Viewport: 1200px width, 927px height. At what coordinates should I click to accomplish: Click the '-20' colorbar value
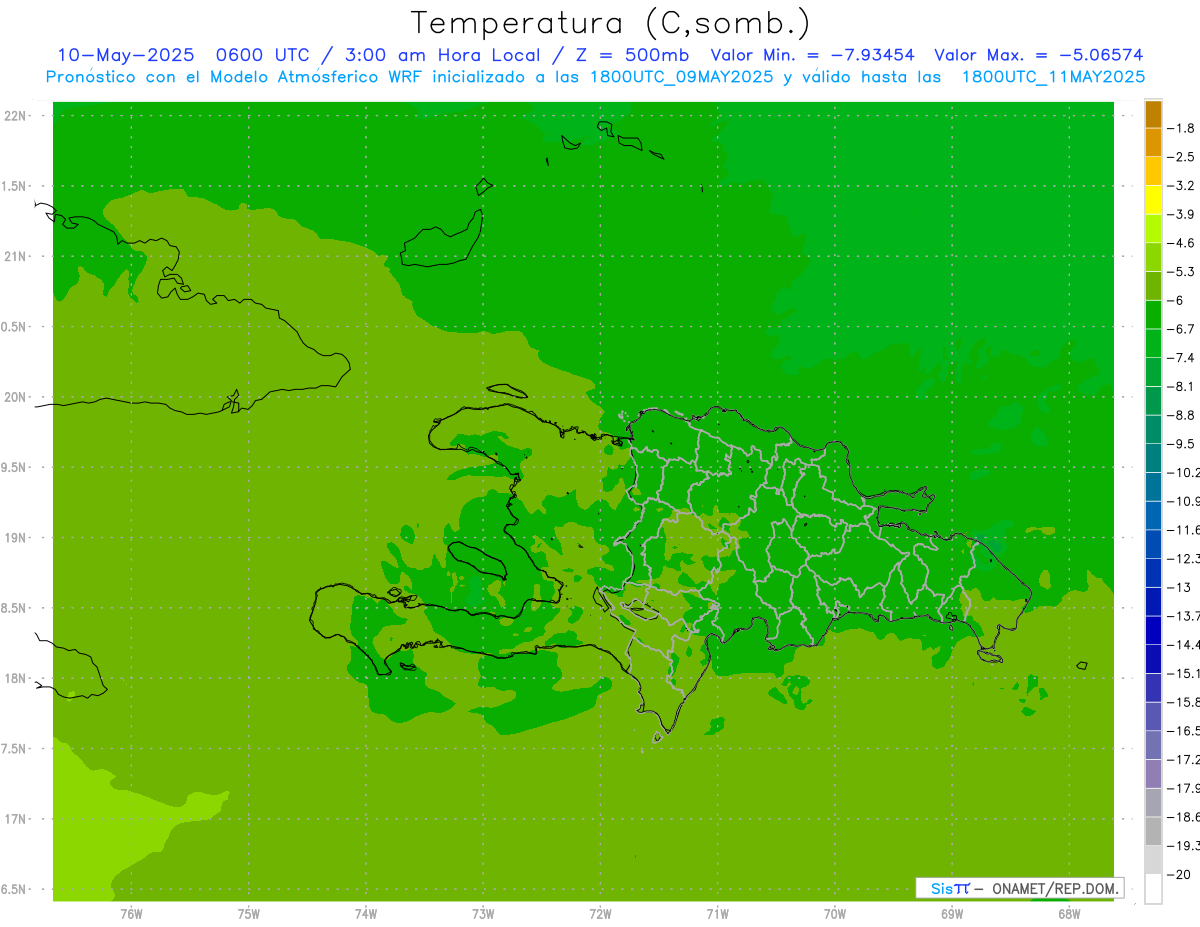[1177, 875]
